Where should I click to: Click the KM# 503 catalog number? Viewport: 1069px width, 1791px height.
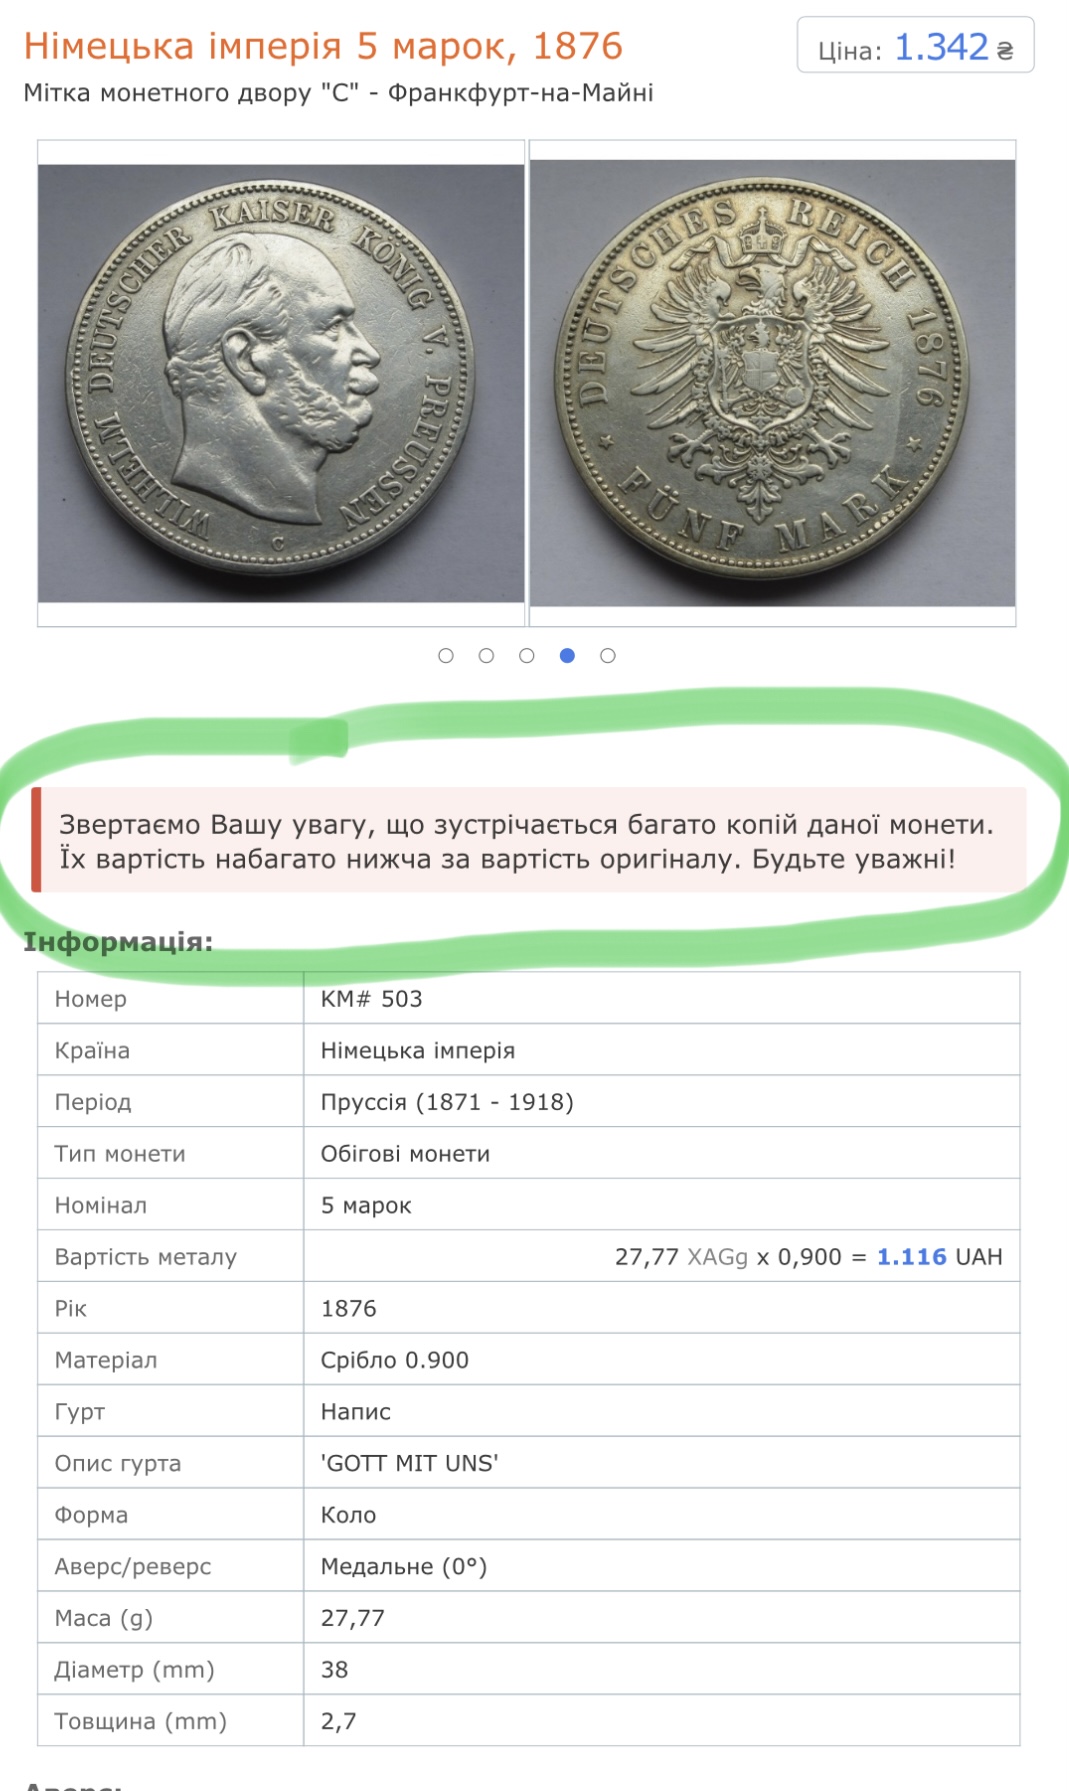click(x=371, y=999)
